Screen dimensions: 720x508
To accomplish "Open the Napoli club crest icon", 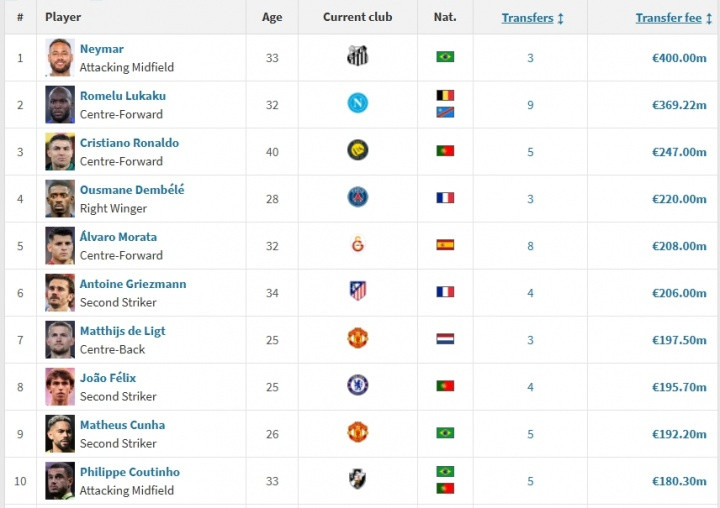I will click(x=357, y=103).
